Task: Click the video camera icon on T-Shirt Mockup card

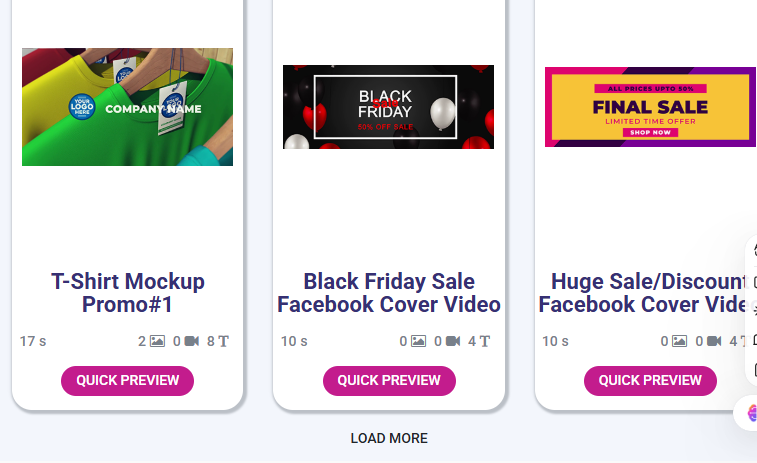Action: (x=191, y=341)
